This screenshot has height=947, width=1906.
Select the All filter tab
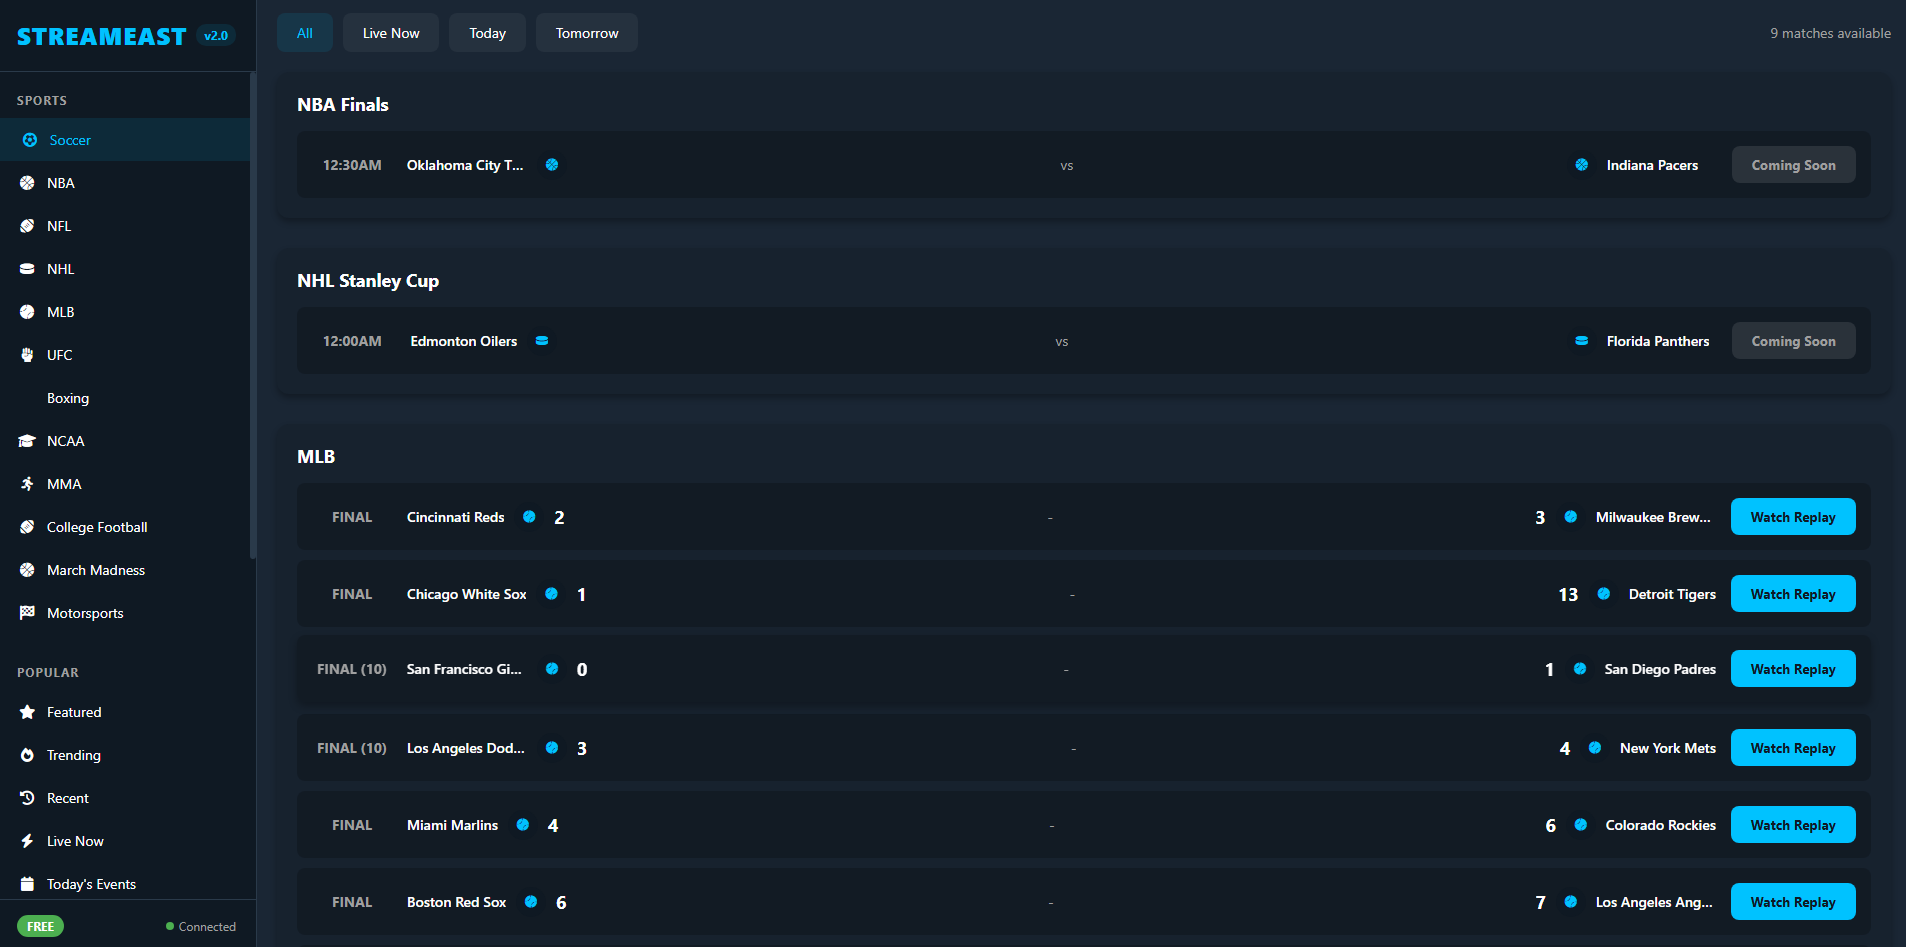pos(305,33)
